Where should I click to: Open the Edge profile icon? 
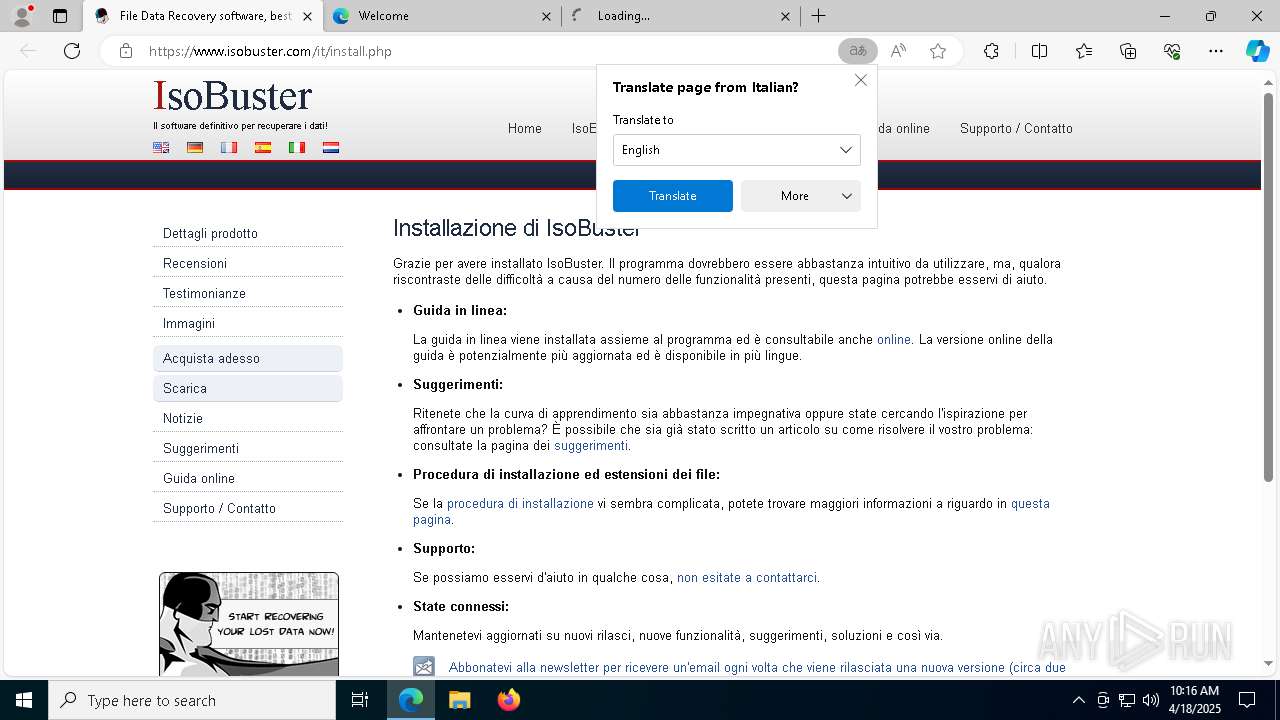(22, 16)
